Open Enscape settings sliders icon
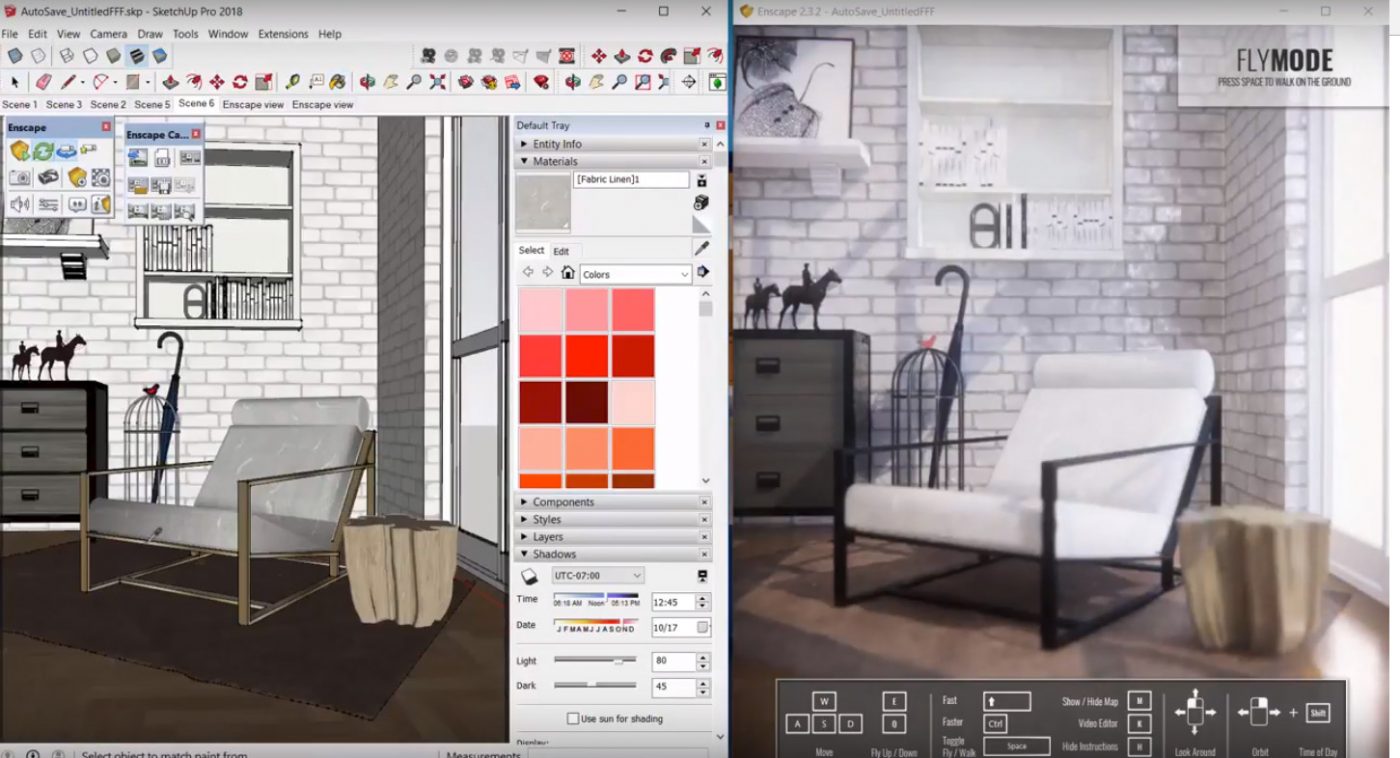The width and height of the screenshot is (1400, 758). (x=48, y=205)
